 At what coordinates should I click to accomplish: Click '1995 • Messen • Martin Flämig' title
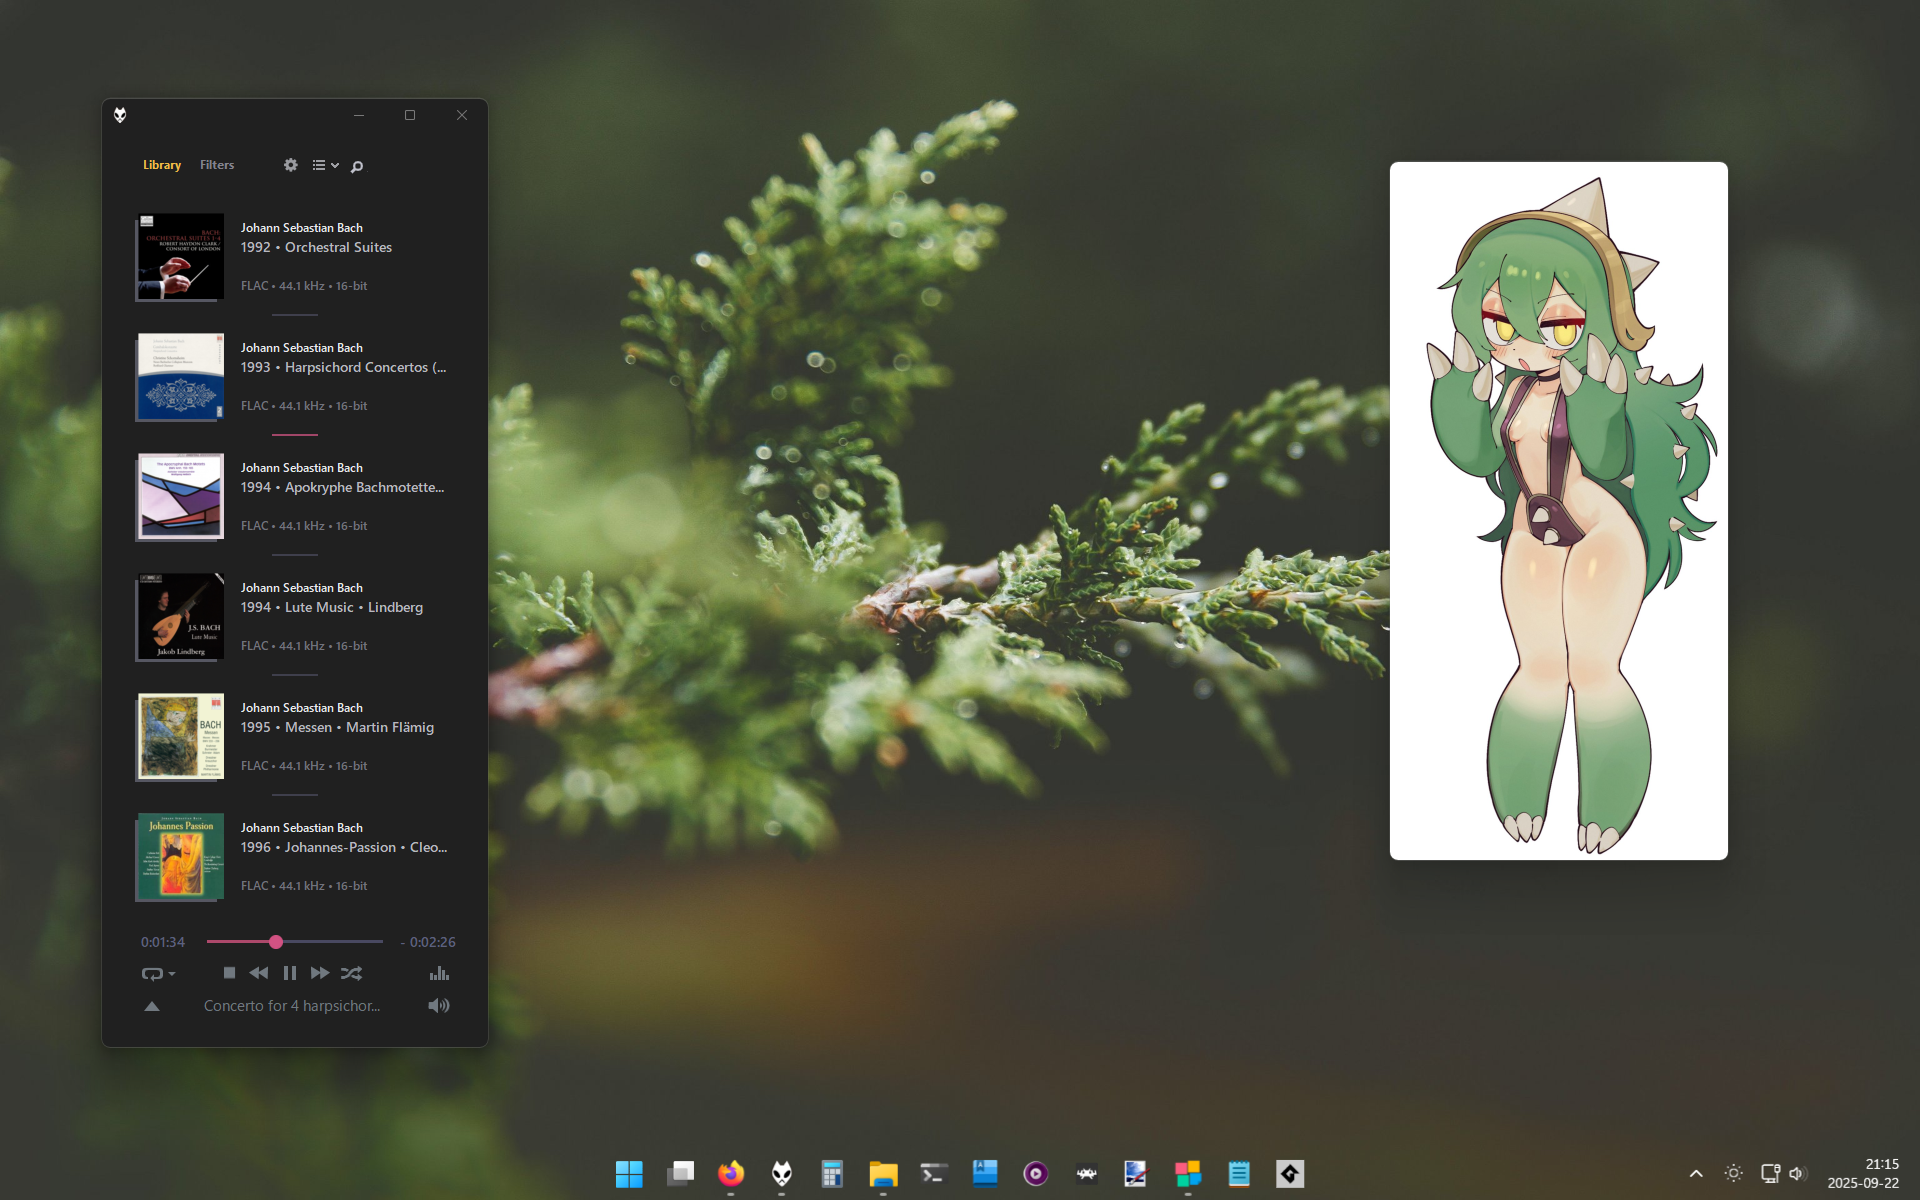click(337, 727)
